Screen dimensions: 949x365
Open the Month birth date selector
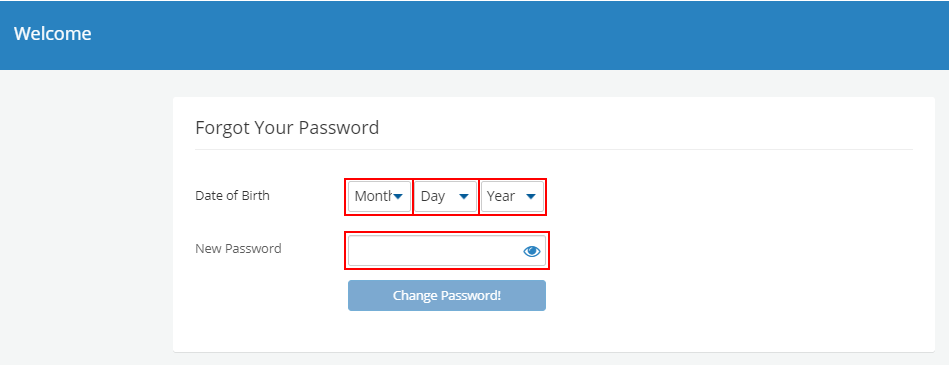click(x=379, y=196)
